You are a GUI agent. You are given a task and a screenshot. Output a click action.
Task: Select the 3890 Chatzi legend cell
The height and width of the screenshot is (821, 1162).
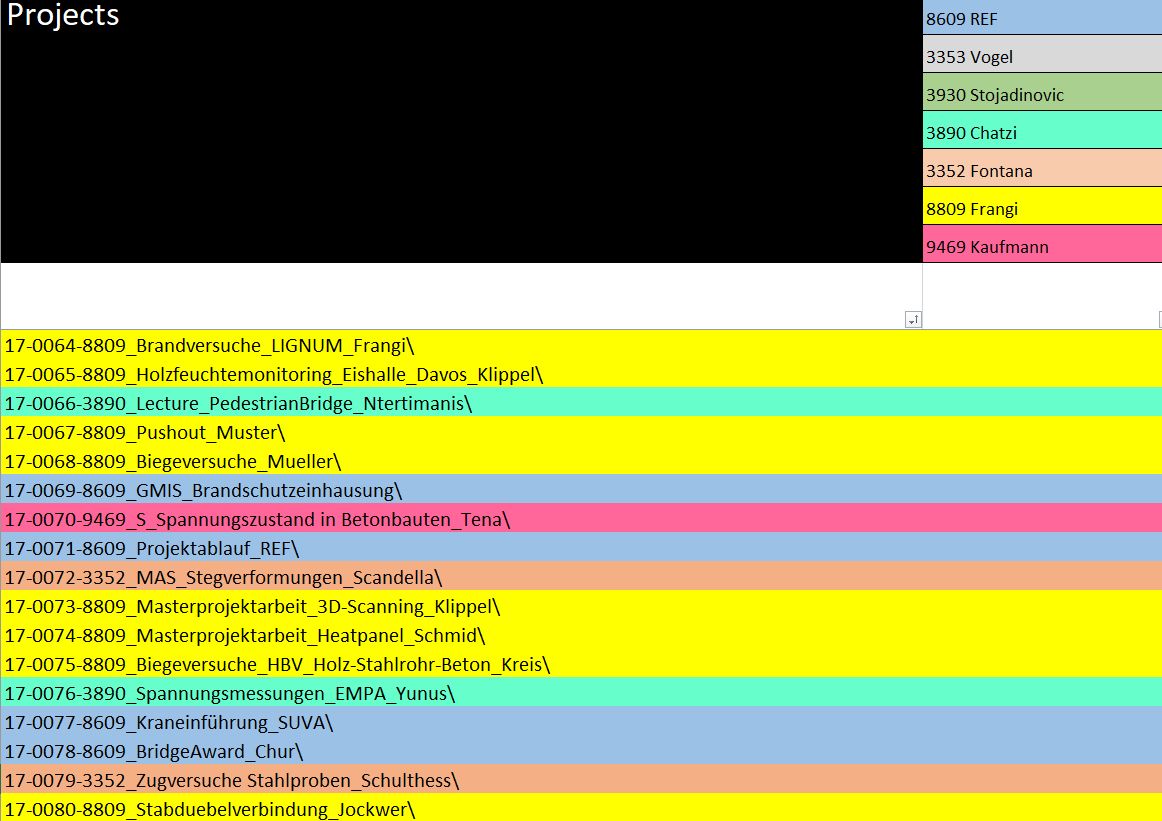(x=1042, y=130)
